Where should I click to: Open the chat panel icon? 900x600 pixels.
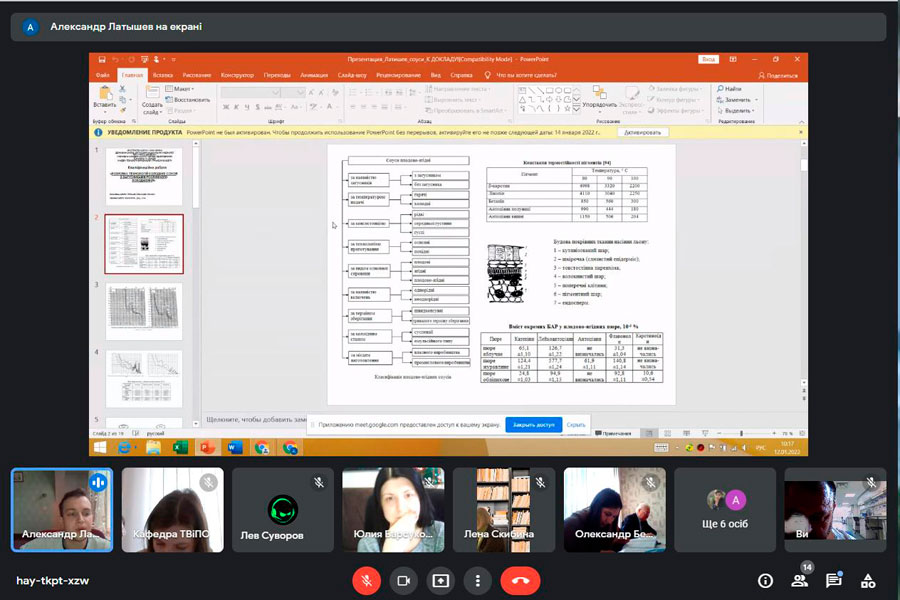pyautogui.click(x=834, y=580)
